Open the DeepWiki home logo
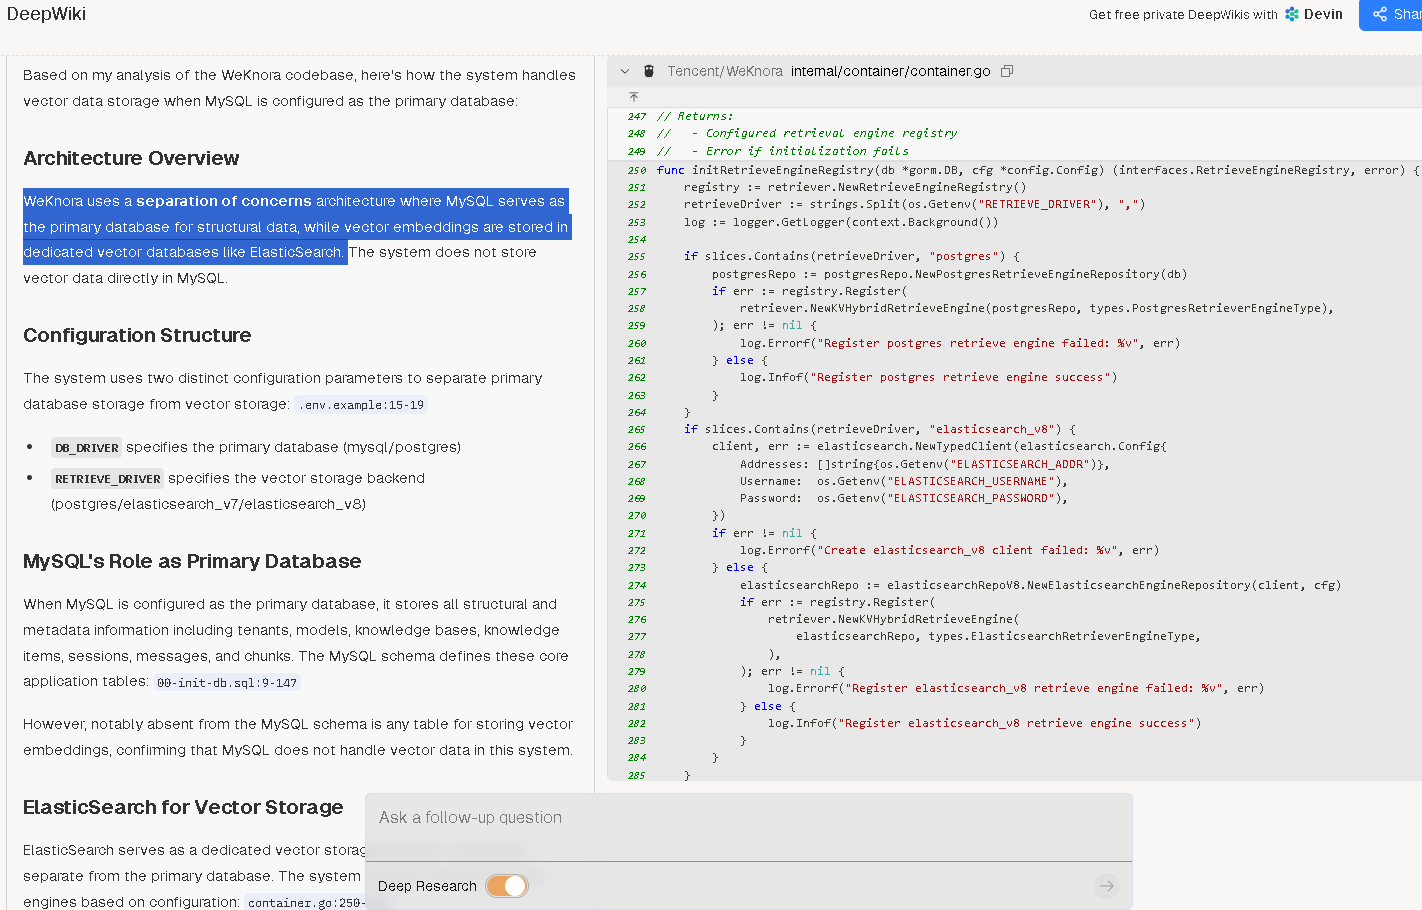This screenshot has width=1422, height=910. 46,14
